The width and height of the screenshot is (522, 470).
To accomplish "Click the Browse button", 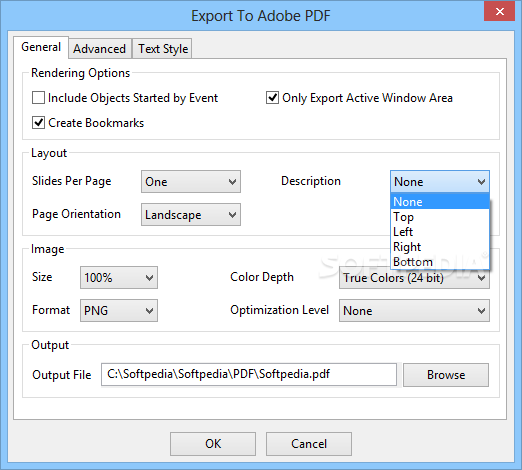I will pyautogui.click(x=446, y=375).
